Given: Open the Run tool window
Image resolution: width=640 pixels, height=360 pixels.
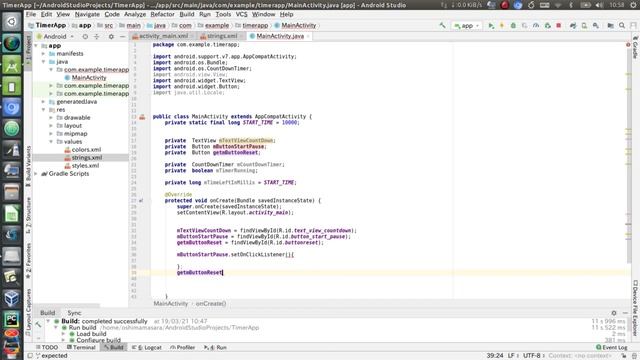Looking at the screenshot, I should point(215,347).
